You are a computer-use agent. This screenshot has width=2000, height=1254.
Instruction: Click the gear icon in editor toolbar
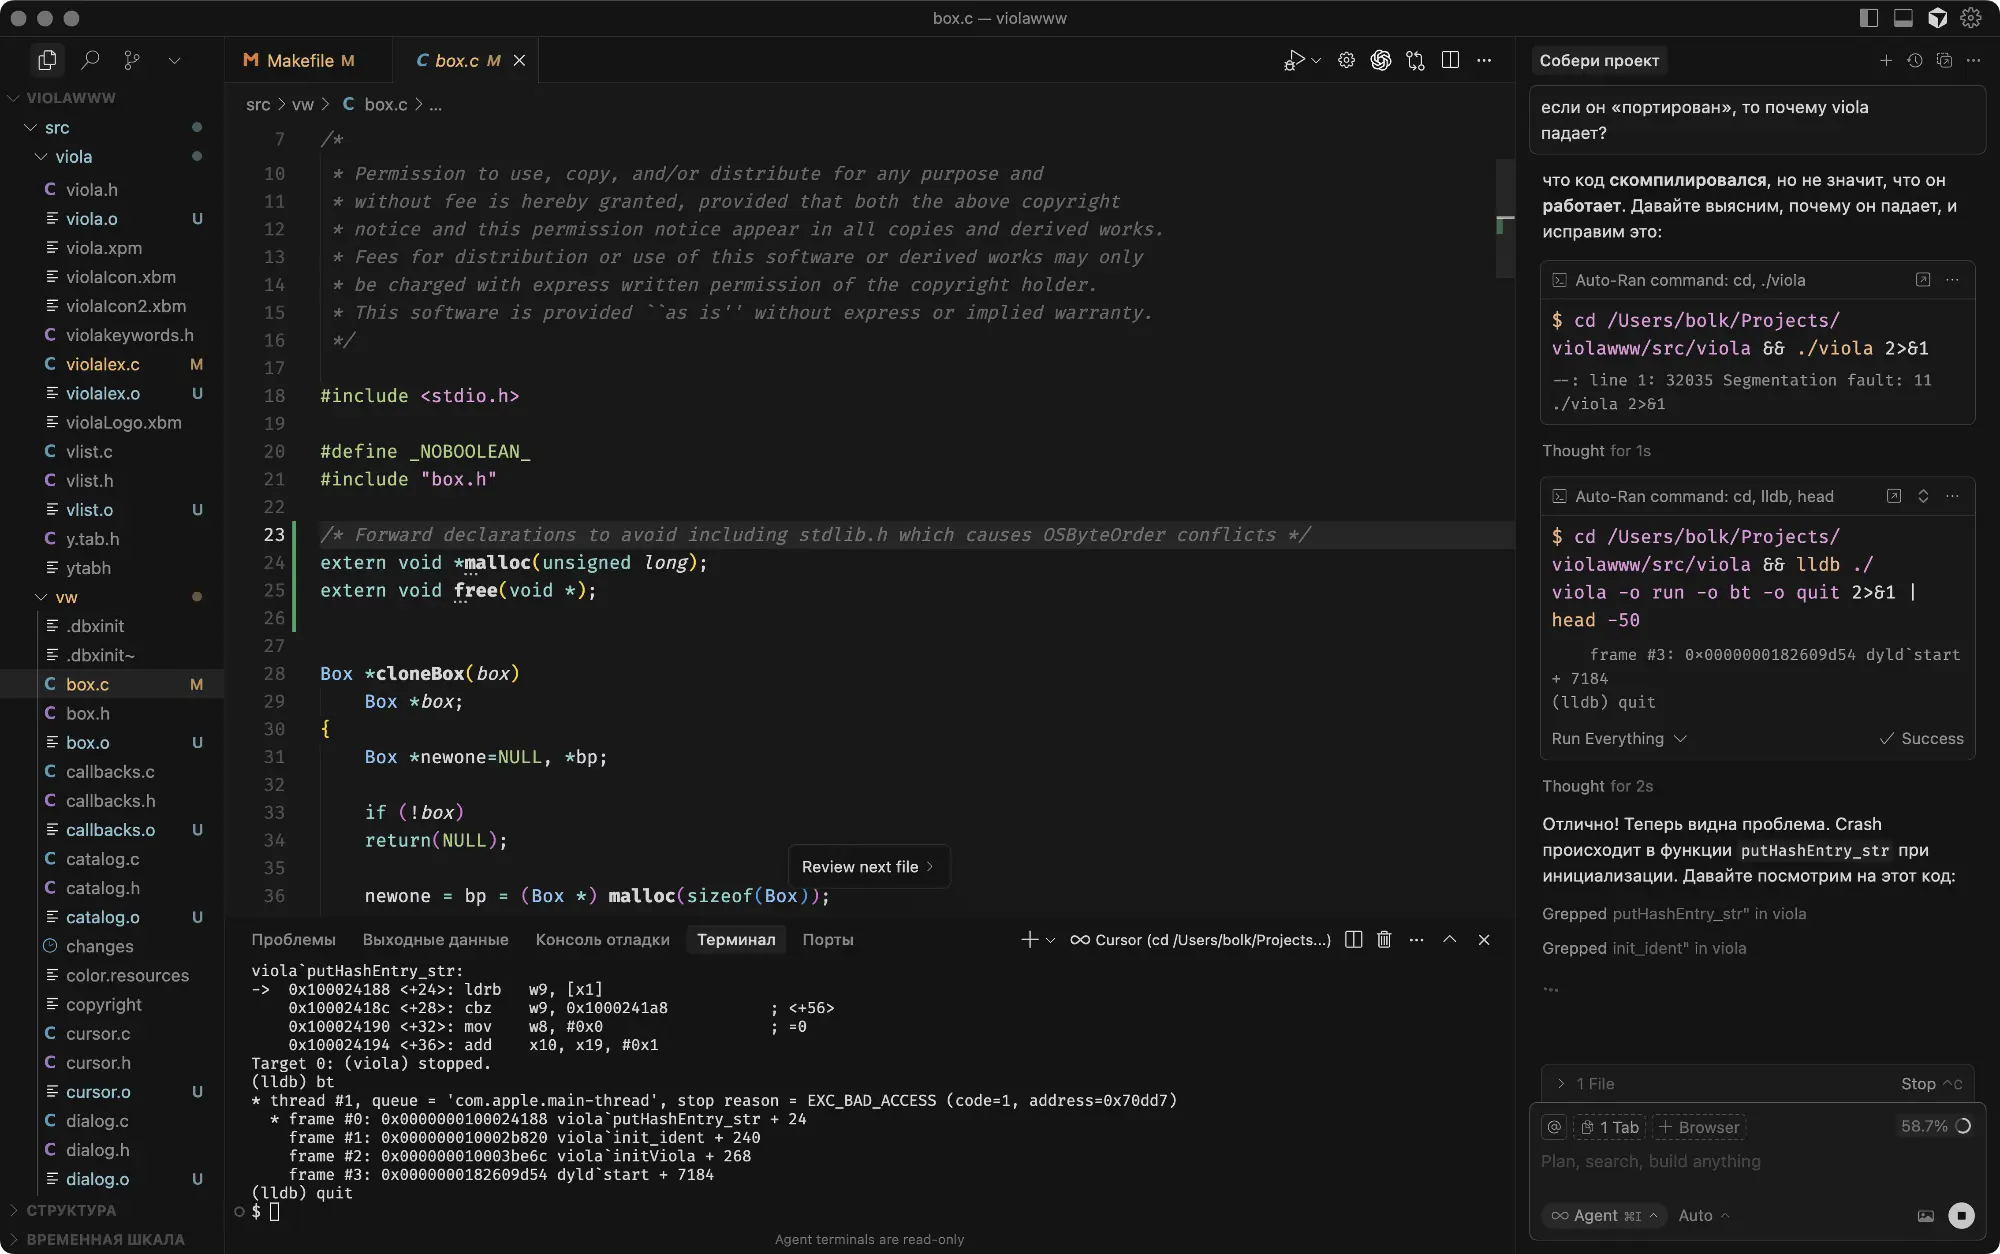[x=1346, y=60]
